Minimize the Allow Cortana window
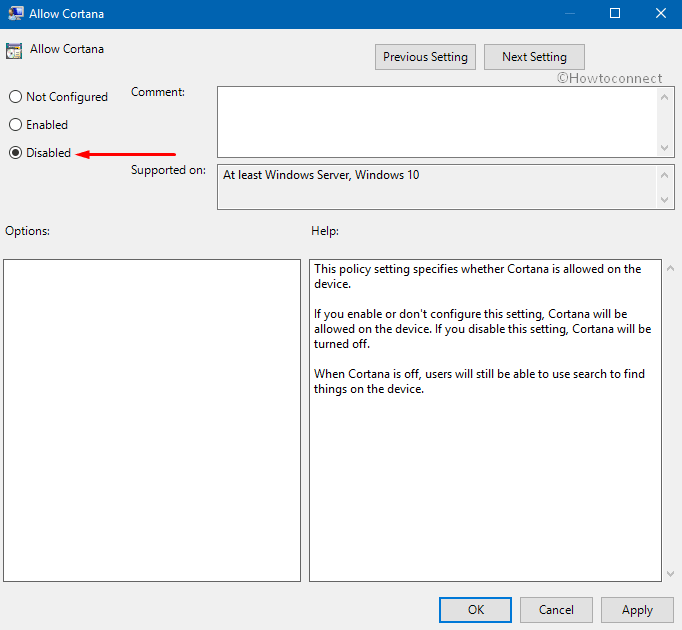The height and width of the screenshot is (630, 682). click(570, 13)
